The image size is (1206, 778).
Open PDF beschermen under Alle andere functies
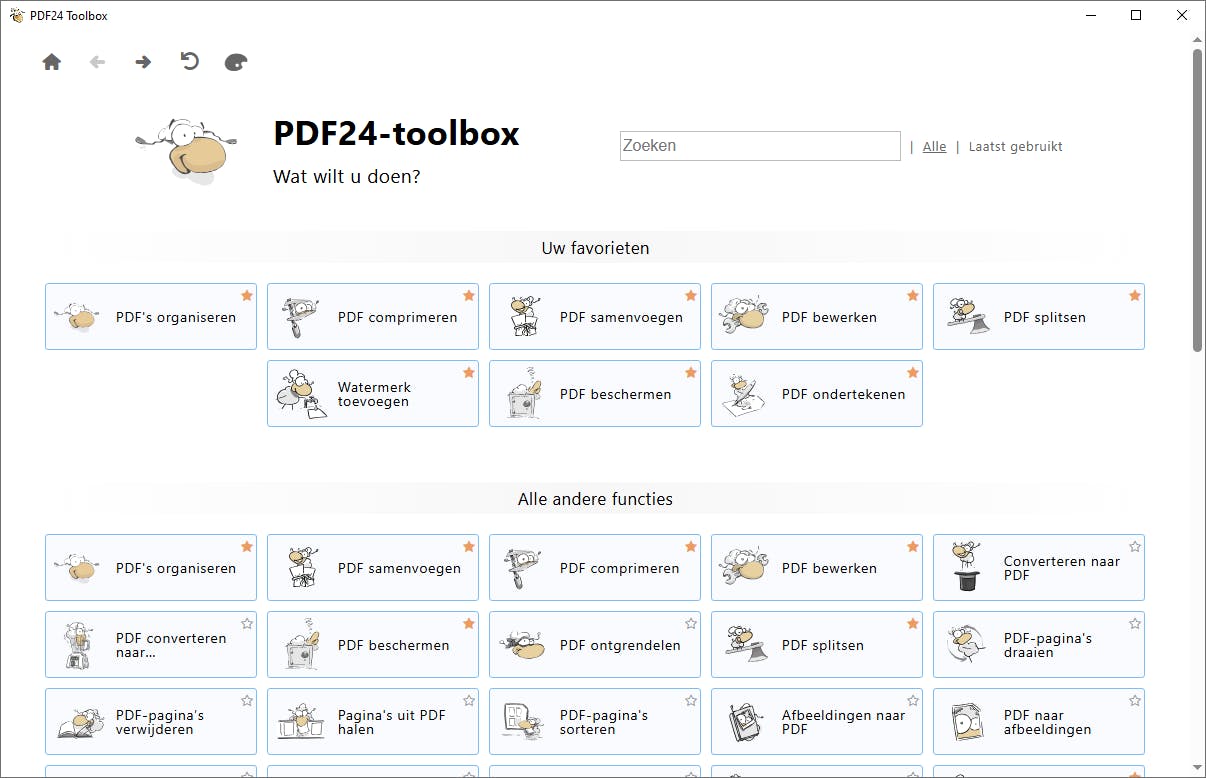pyautogui.click(x=373, y=645)
